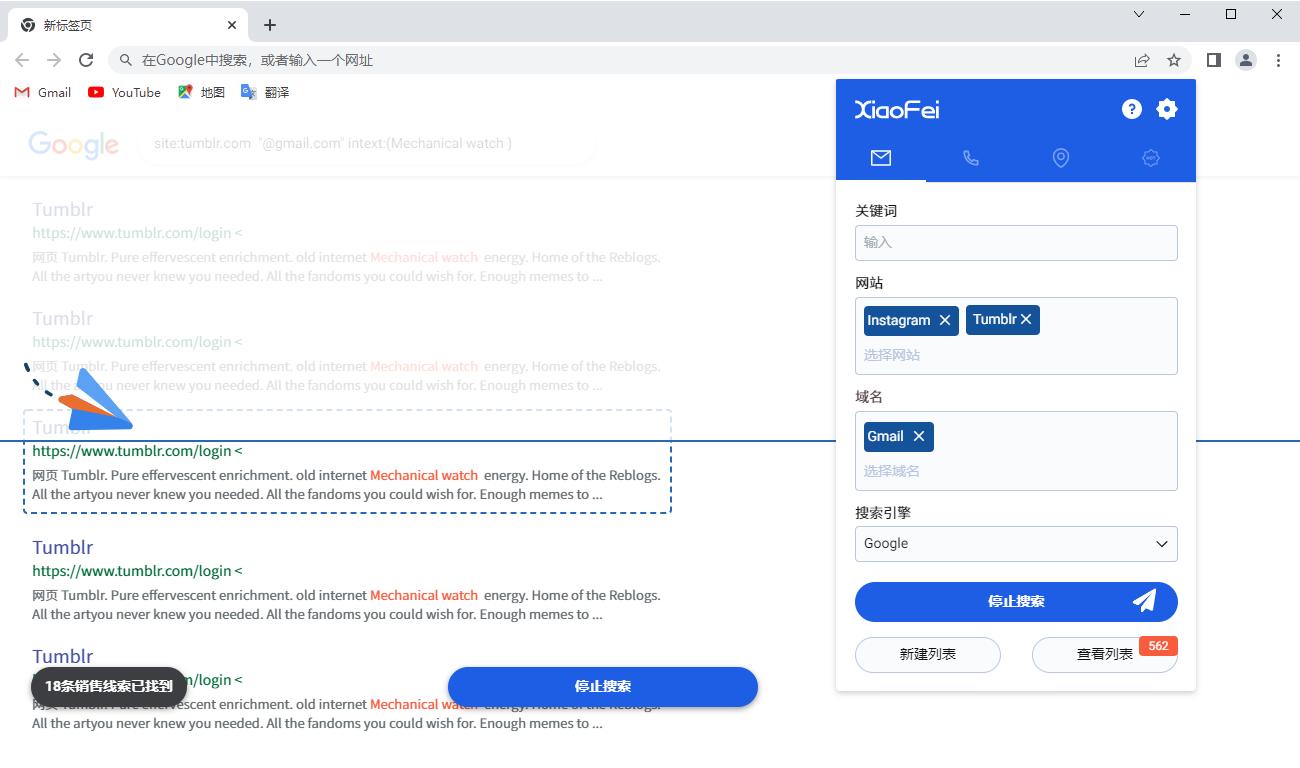This screenshot has width=1300, height=768.
Task: Open XiaoFei settings gear icon
Action: tap(1167, 109)
